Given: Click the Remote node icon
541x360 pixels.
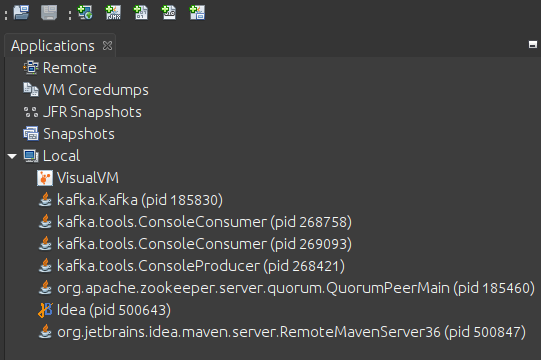Looking at the screenshot, I should point(31,68).
